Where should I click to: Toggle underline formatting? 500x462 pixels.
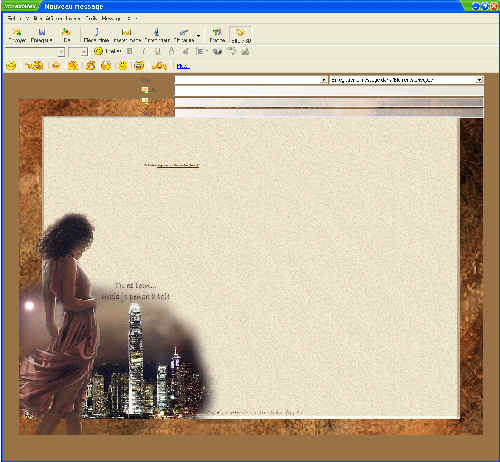(158, 51)
